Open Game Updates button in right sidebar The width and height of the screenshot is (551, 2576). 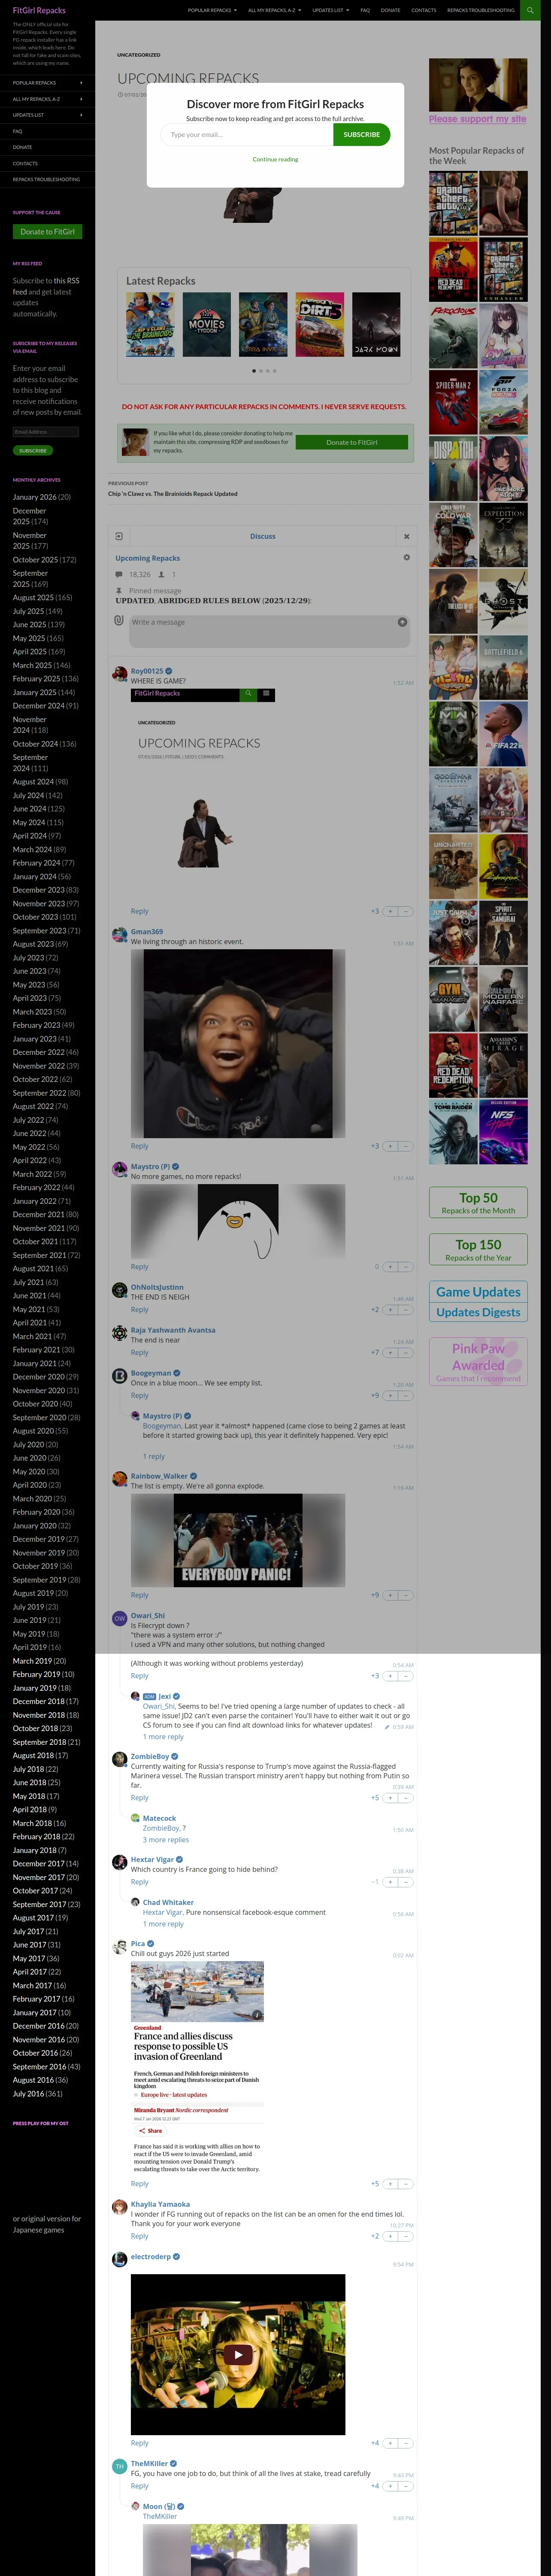pos(478,1291)
